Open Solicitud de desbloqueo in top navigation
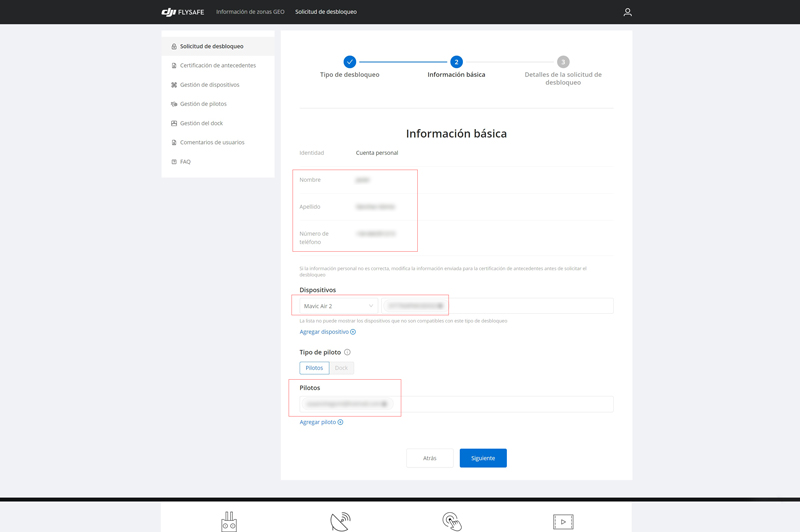Screen dimensions: 800x532 [x=325, y=12]
